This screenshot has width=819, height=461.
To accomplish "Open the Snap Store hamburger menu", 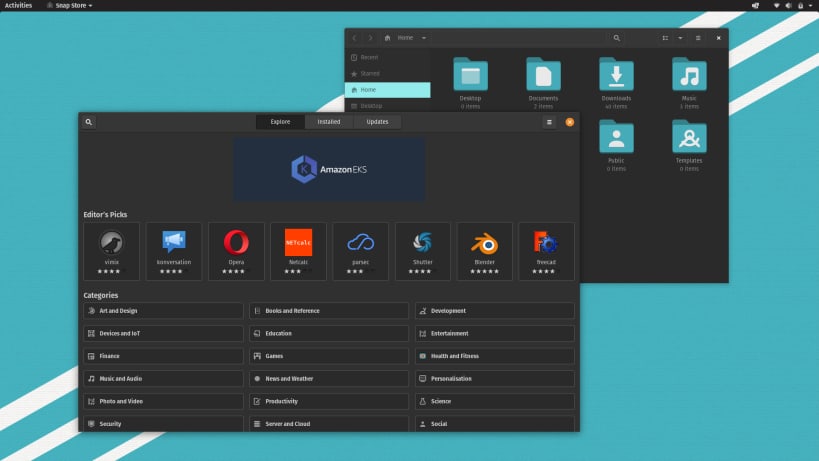I will pos(549,122).
